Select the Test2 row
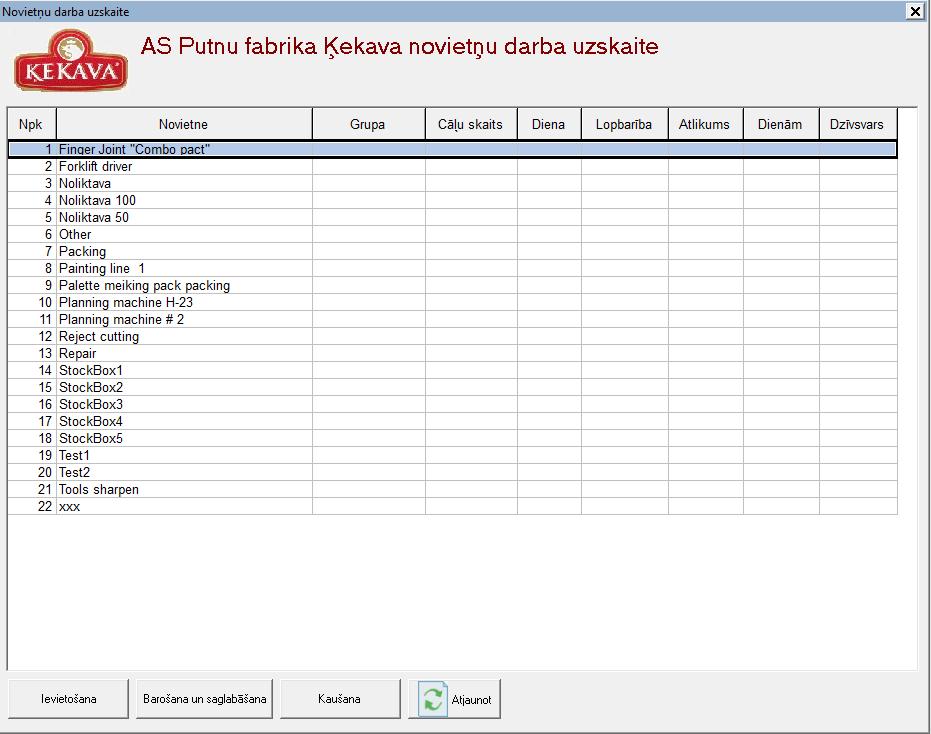 click(x=452, y=473)
